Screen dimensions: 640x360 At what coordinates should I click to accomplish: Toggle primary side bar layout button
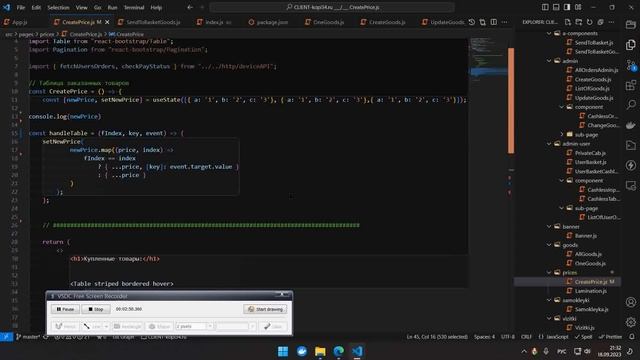click(x=545, y=7)
